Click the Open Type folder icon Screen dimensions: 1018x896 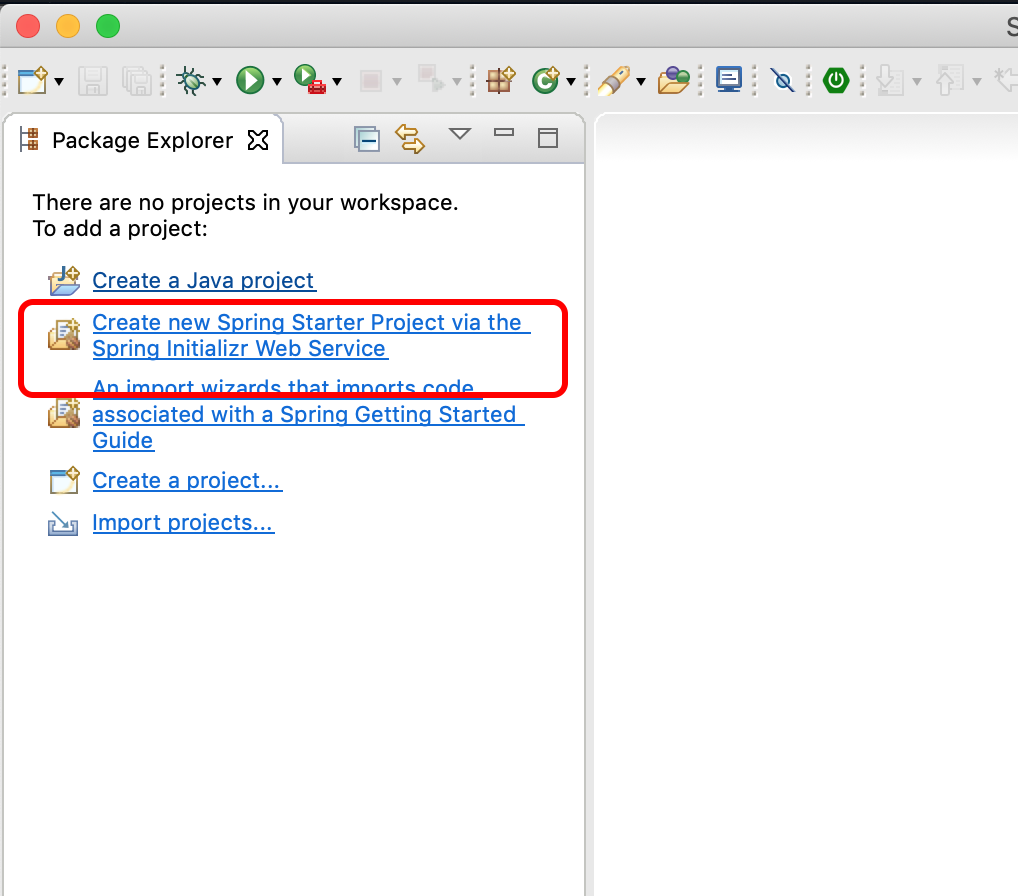[673, 81]
